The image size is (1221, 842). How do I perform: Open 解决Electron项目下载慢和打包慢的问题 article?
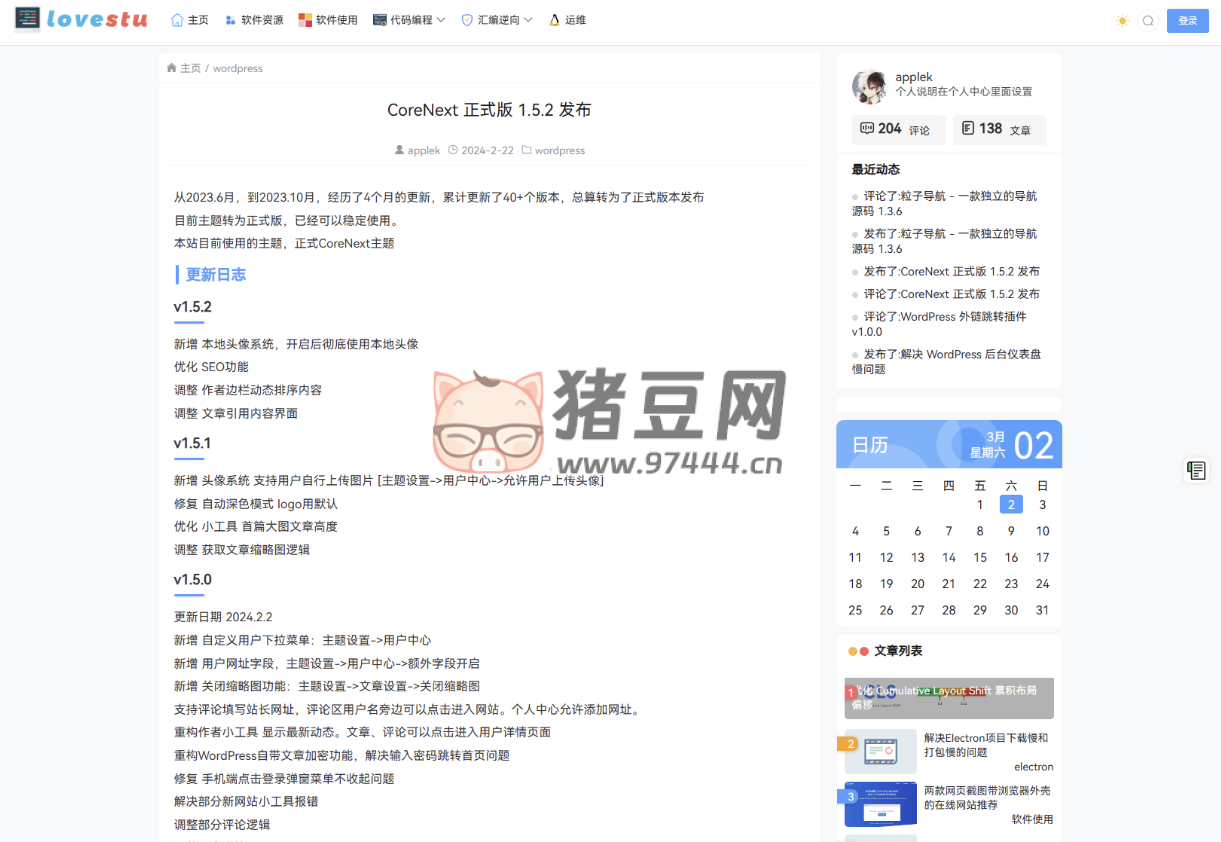986,745
